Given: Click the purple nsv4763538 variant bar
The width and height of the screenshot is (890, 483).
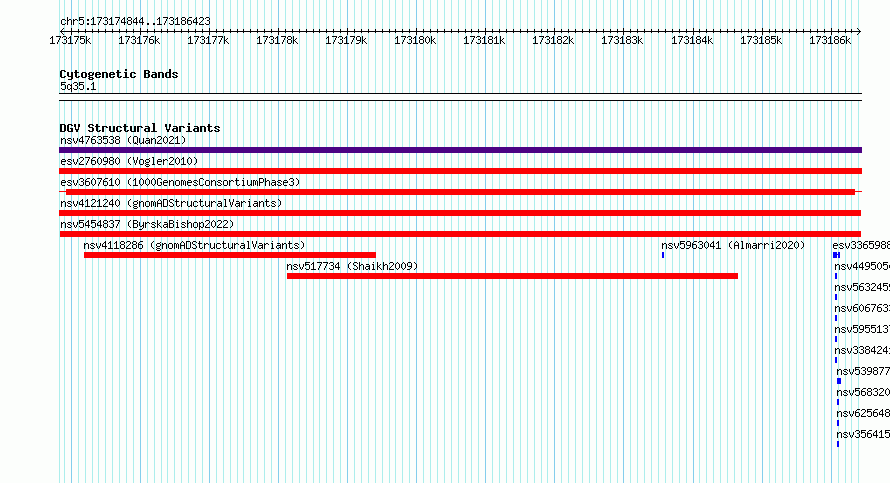Looking at the screenshot, I should (460, 150).
